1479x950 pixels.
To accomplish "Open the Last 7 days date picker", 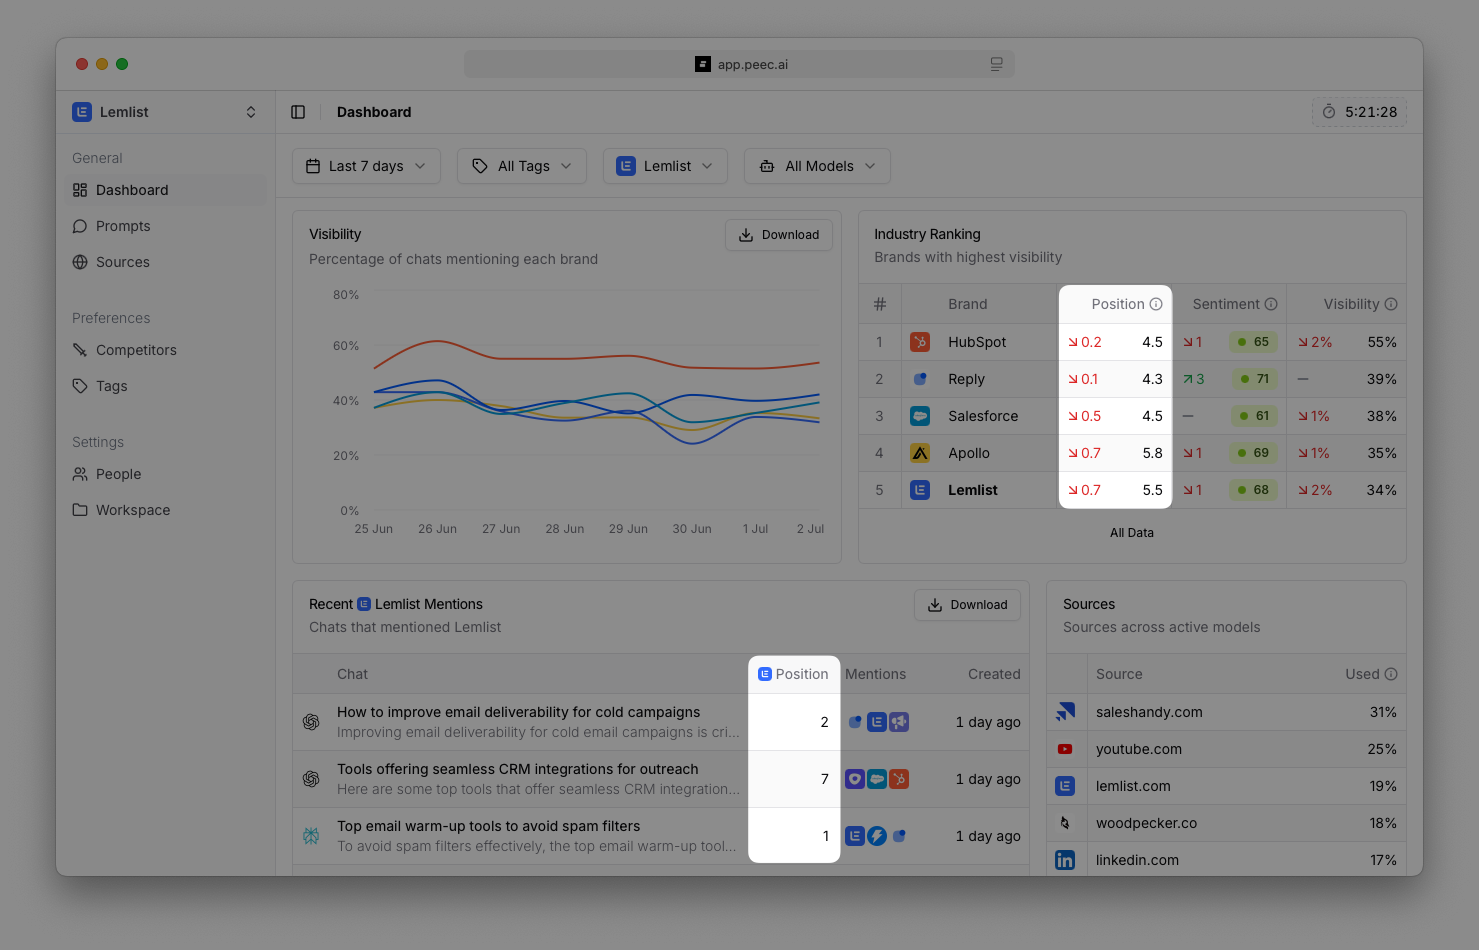I will pyautogui.click(x=366, y=166).
